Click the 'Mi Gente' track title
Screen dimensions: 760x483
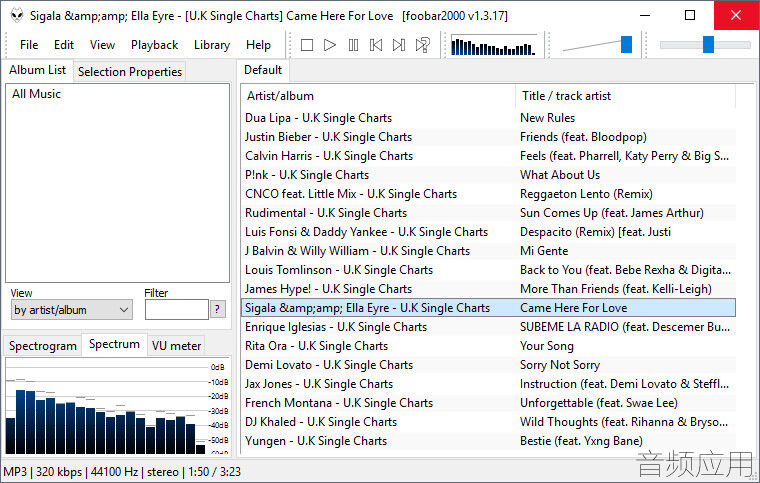pyautogui.click(x=544, y=251)
